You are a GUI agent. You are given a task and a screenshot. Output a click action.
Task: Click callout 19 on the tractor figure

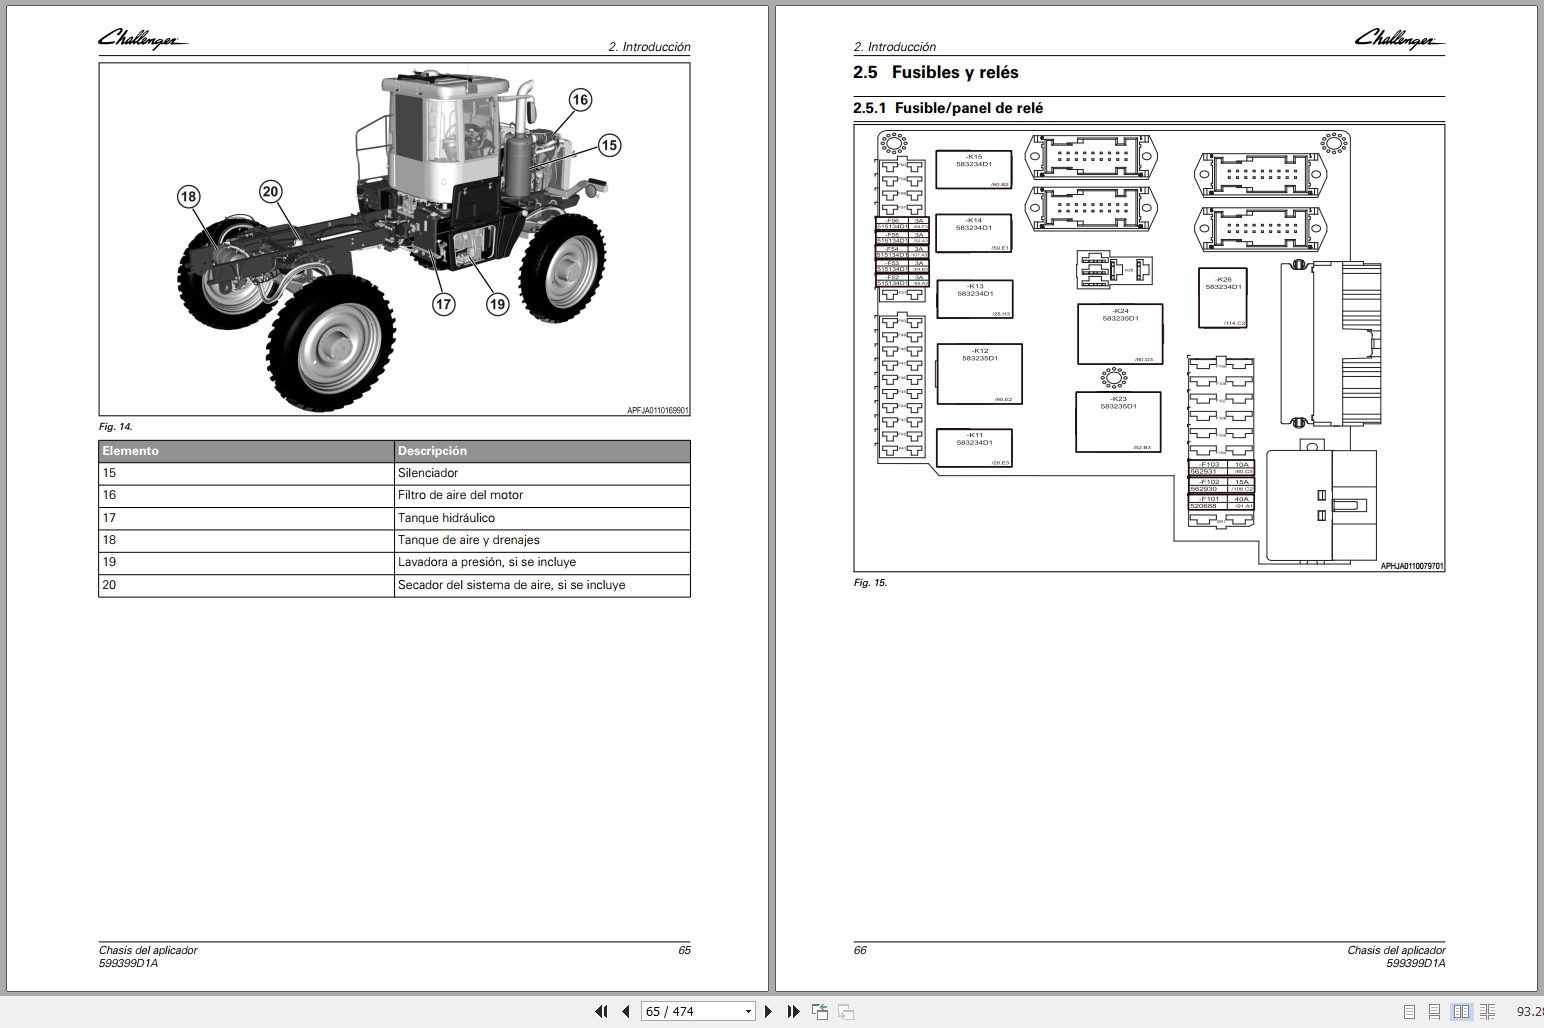497,304
